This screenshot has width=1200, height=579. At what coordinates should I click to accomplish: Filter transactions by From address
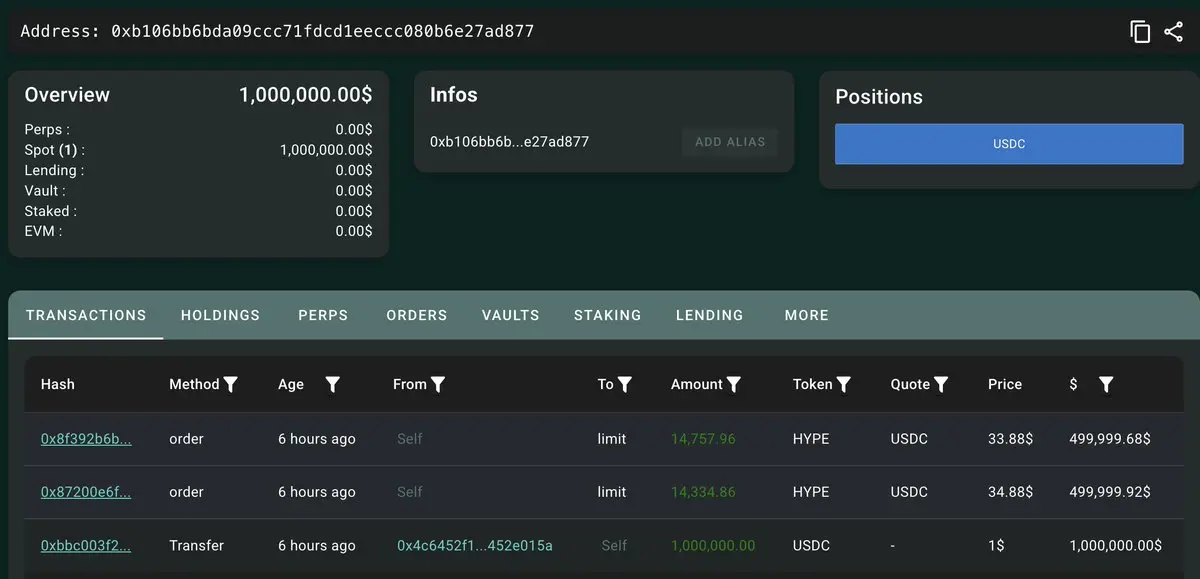pyautogui.click(x=438, y=384)
